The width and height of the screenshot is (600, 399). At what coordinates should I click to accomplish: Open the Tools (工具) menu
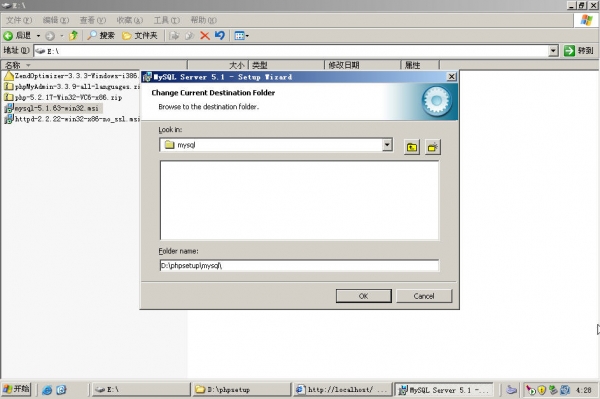click(167, 20)
